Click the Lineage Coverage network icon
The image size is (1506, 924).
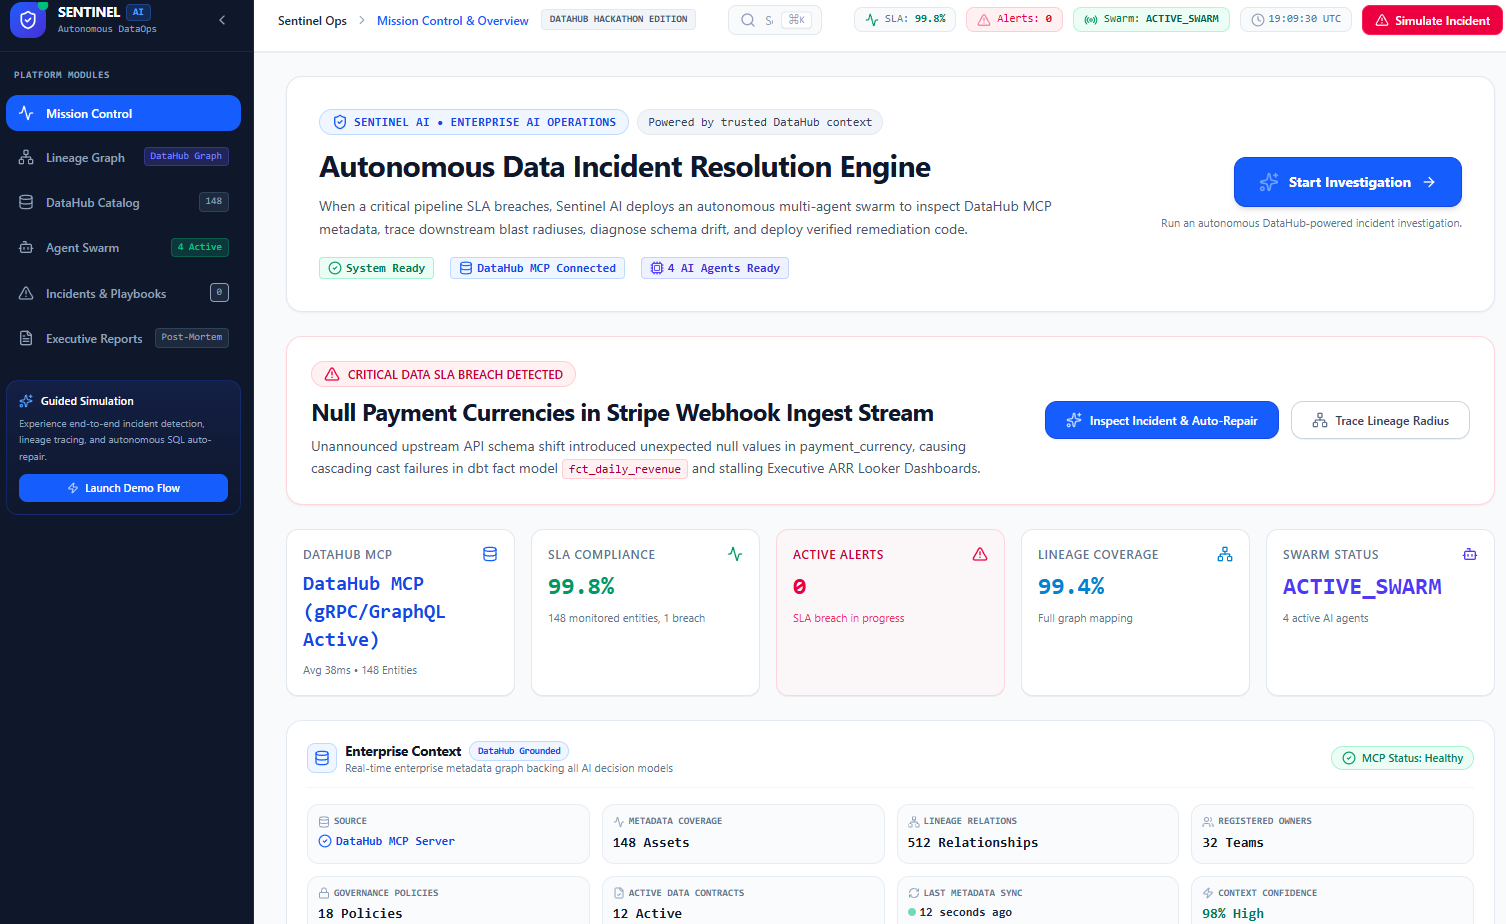click(x=1225, y=554)
